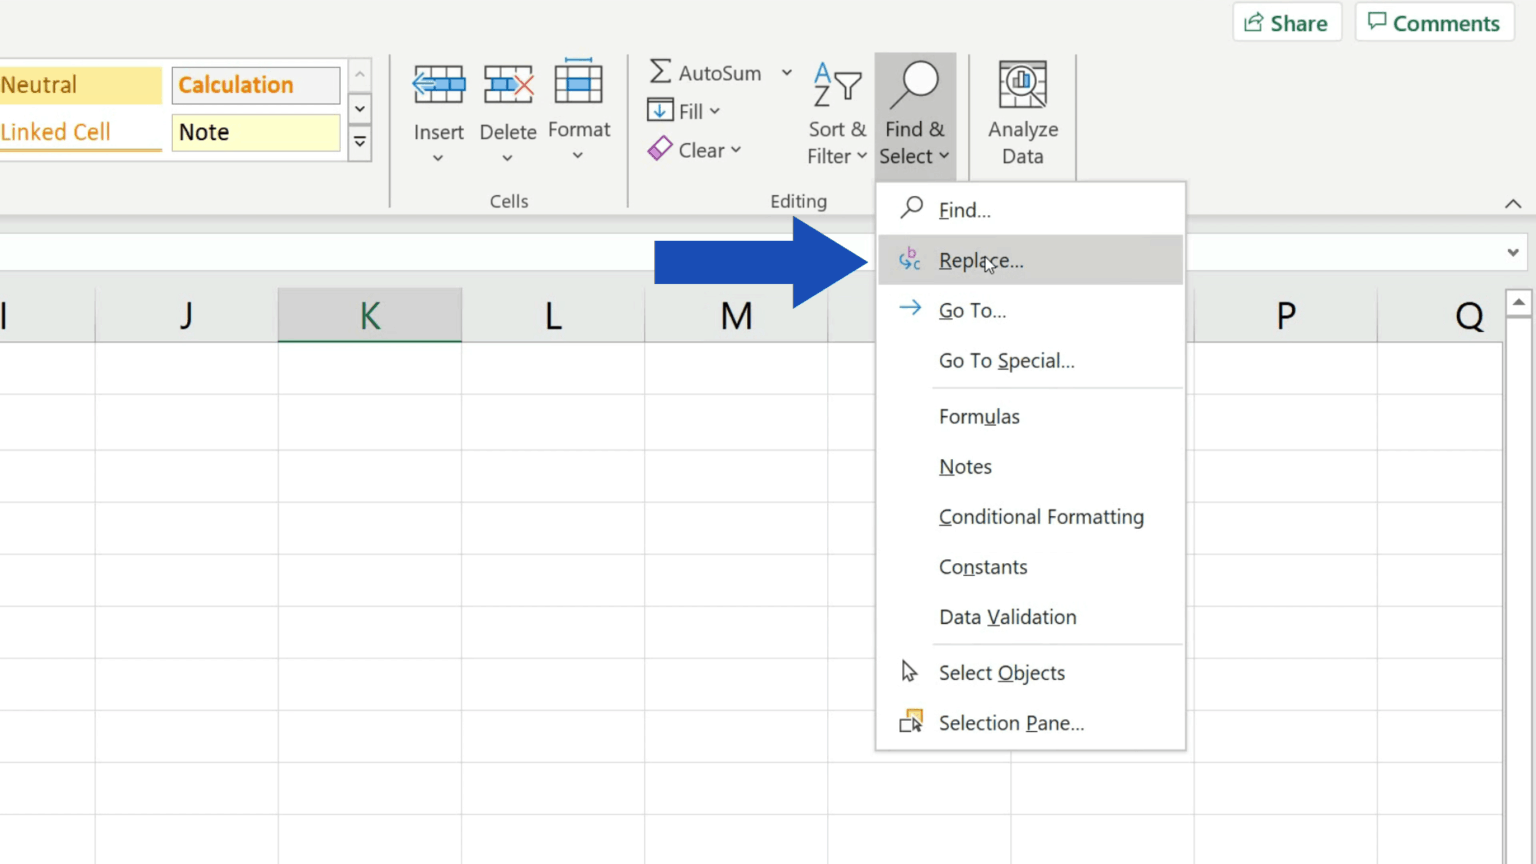Screen dimensions: 1536x864
Task: Choose Select Objects from the menu
Action: [1000, 672]
